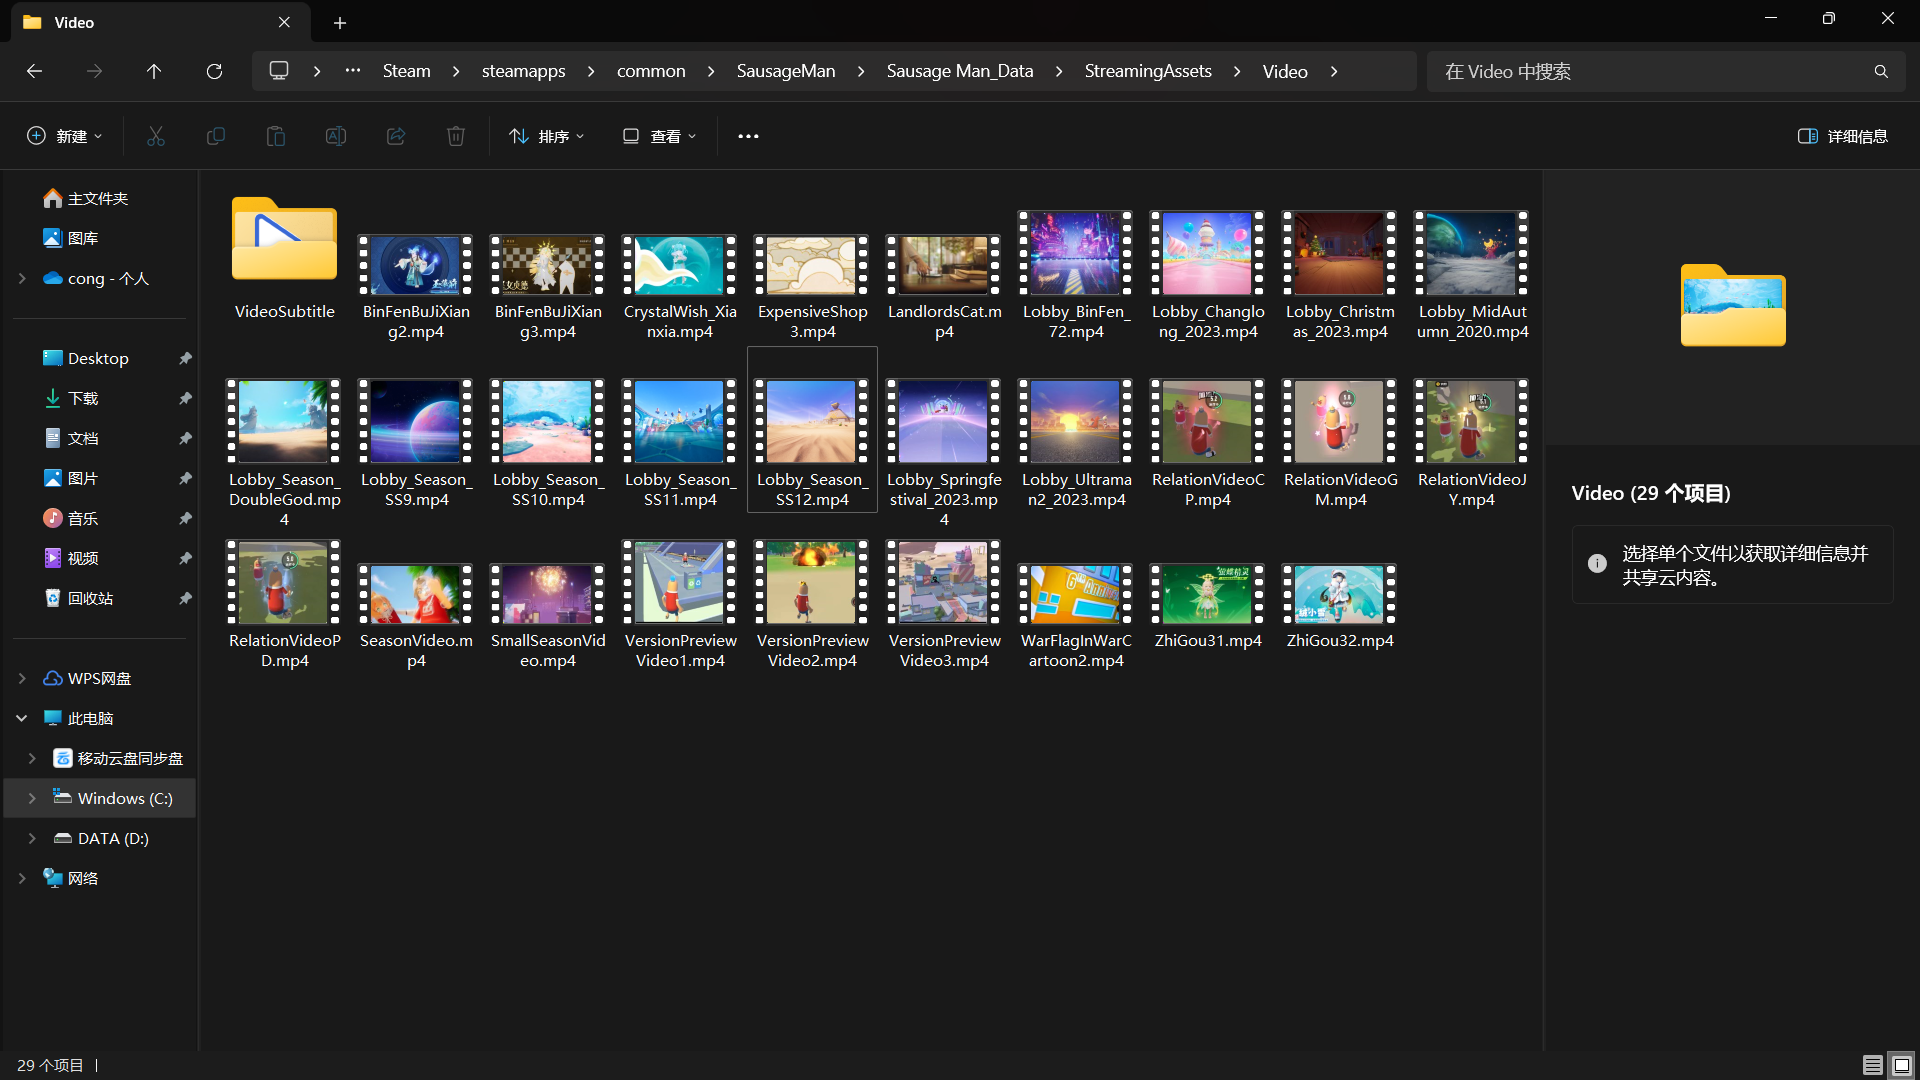
Task: Navigate to SausageMan breadcrumb
Action: point(786,71)
